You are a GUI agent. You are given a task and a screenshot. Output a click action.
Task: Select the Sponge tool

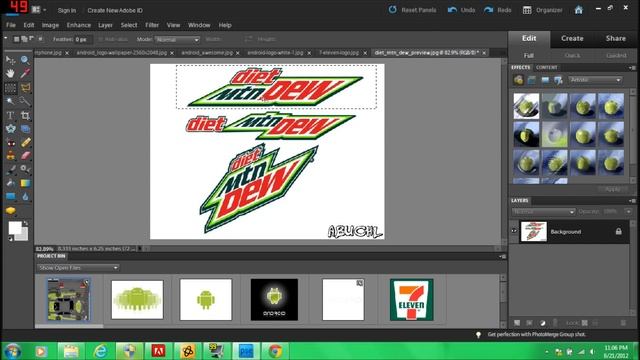[10, 211]
